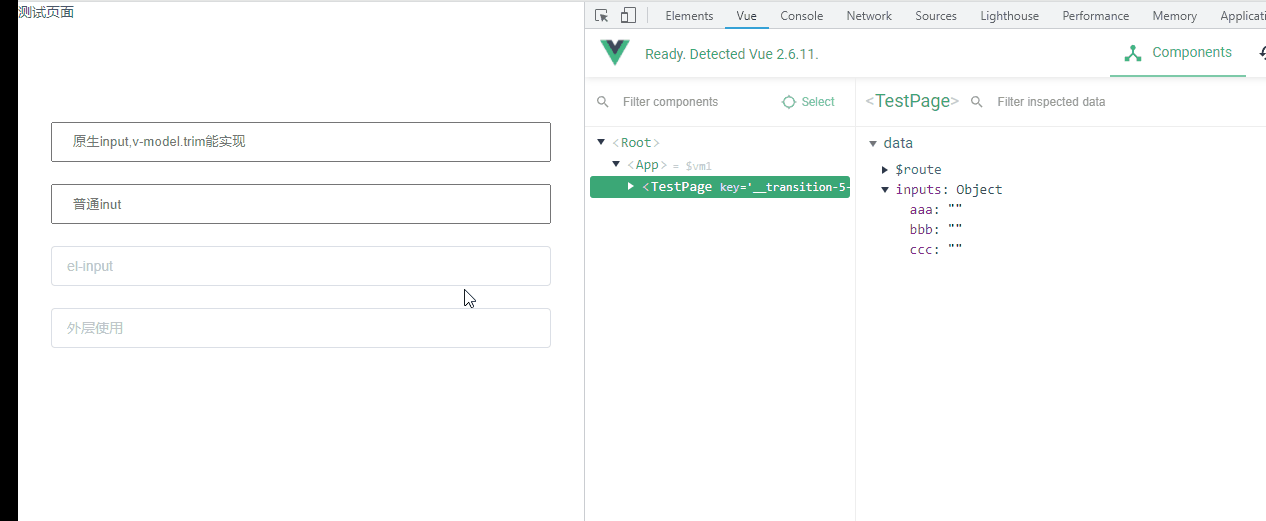The width and height of the screenshot is (1266, 521).
Task: Click the TestPage inspector title
Action: tap(912, 101)
